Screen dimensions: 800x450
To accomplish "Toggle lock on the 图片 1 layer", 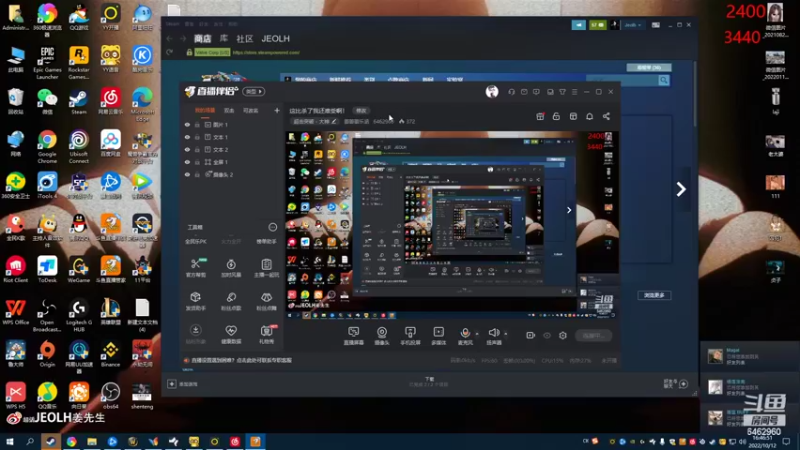I will [197, 124].
